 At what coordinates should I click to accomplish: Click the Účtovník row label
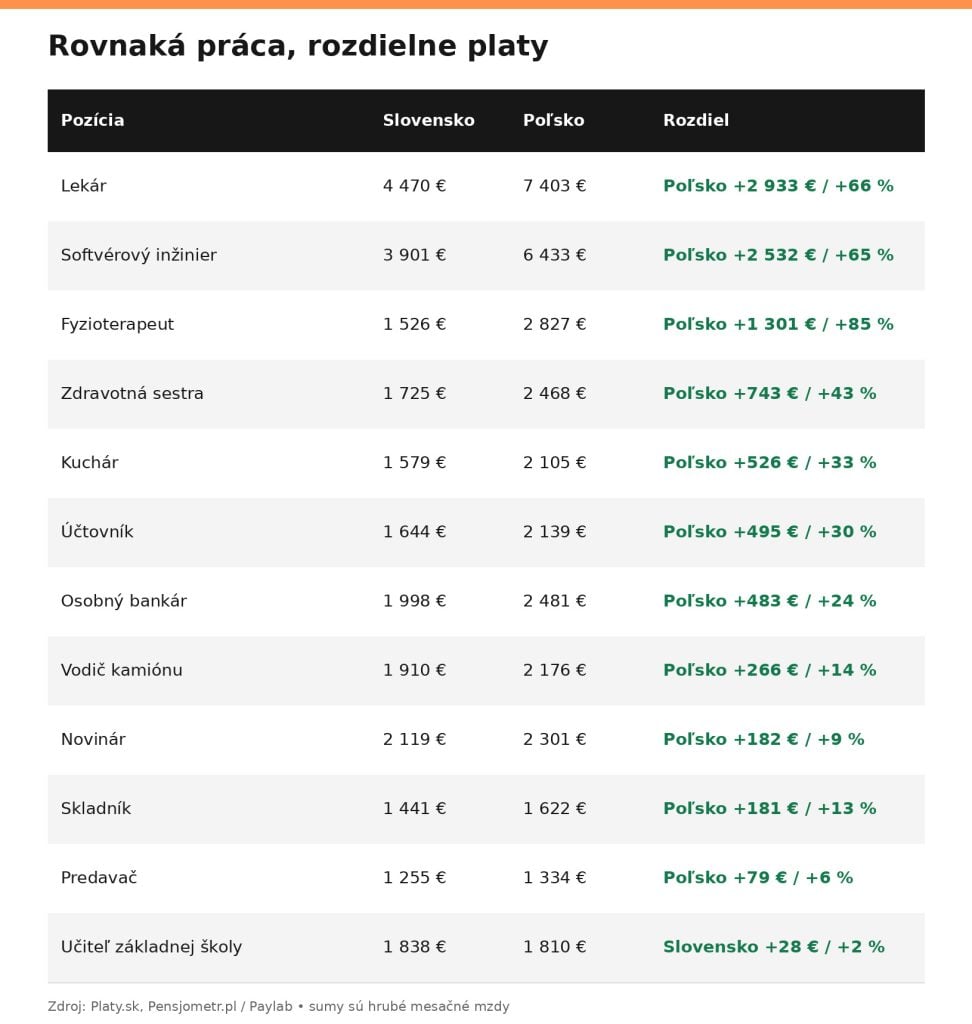tap(97, 532)
